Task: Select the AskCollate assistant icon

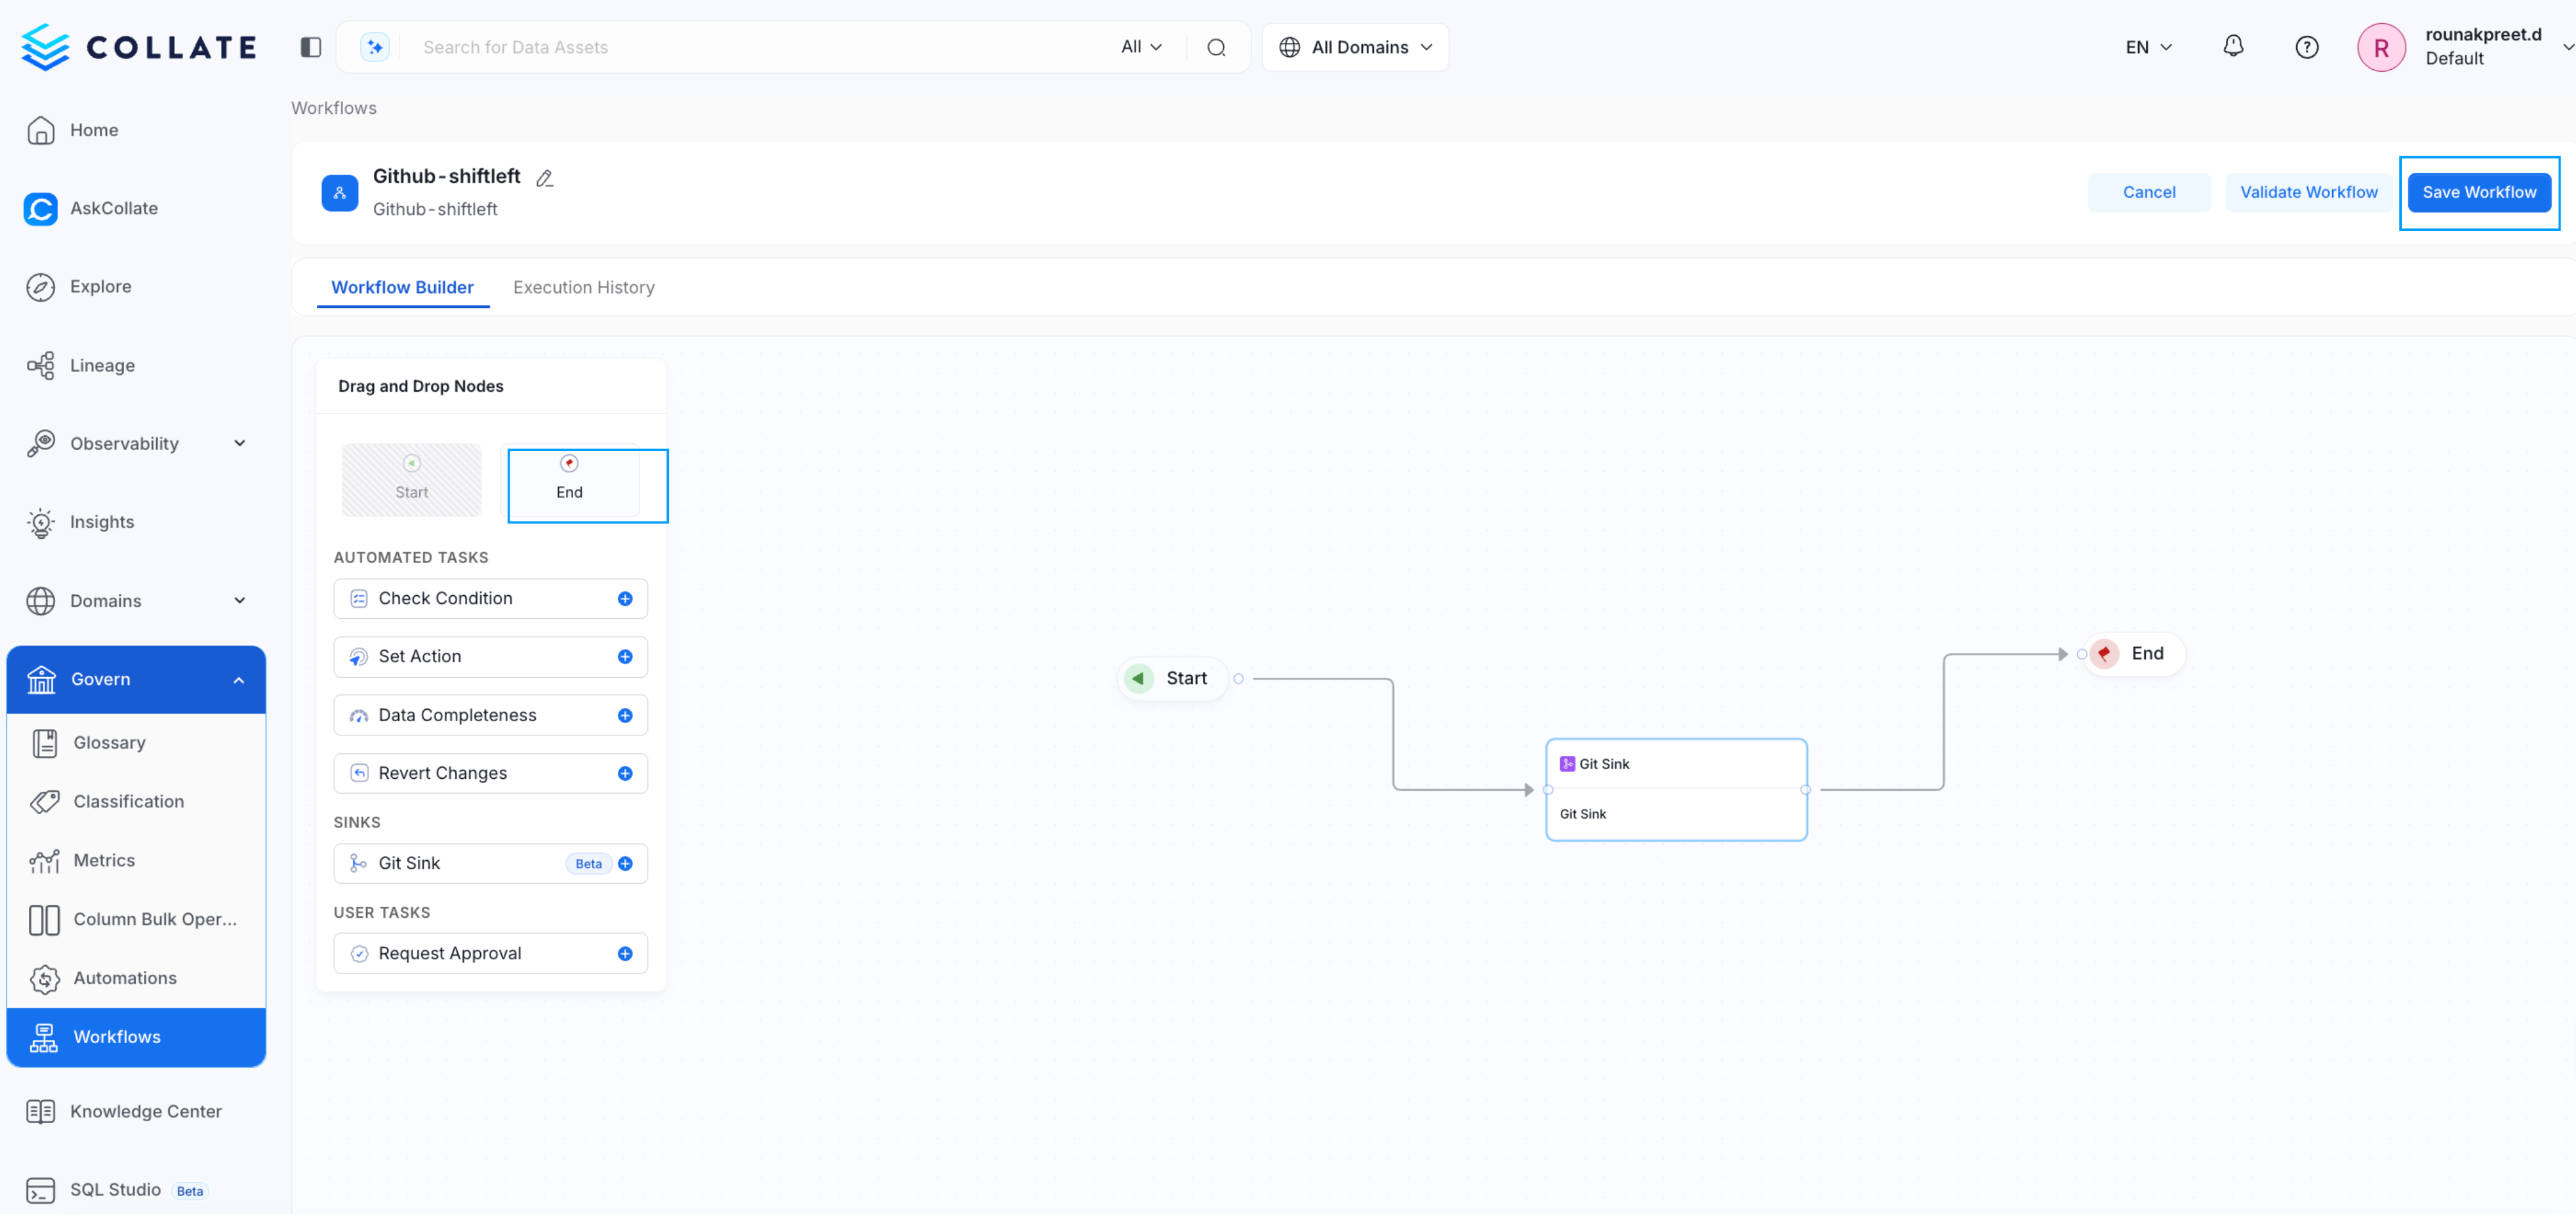Action: (40, 208)
